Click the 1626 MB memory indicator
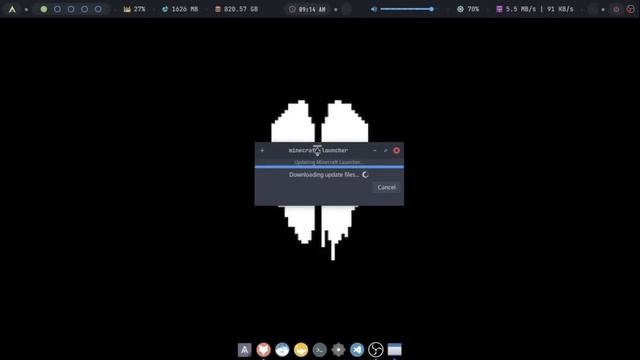The height and width of the screenshot is (360, 640). [180, 9]
